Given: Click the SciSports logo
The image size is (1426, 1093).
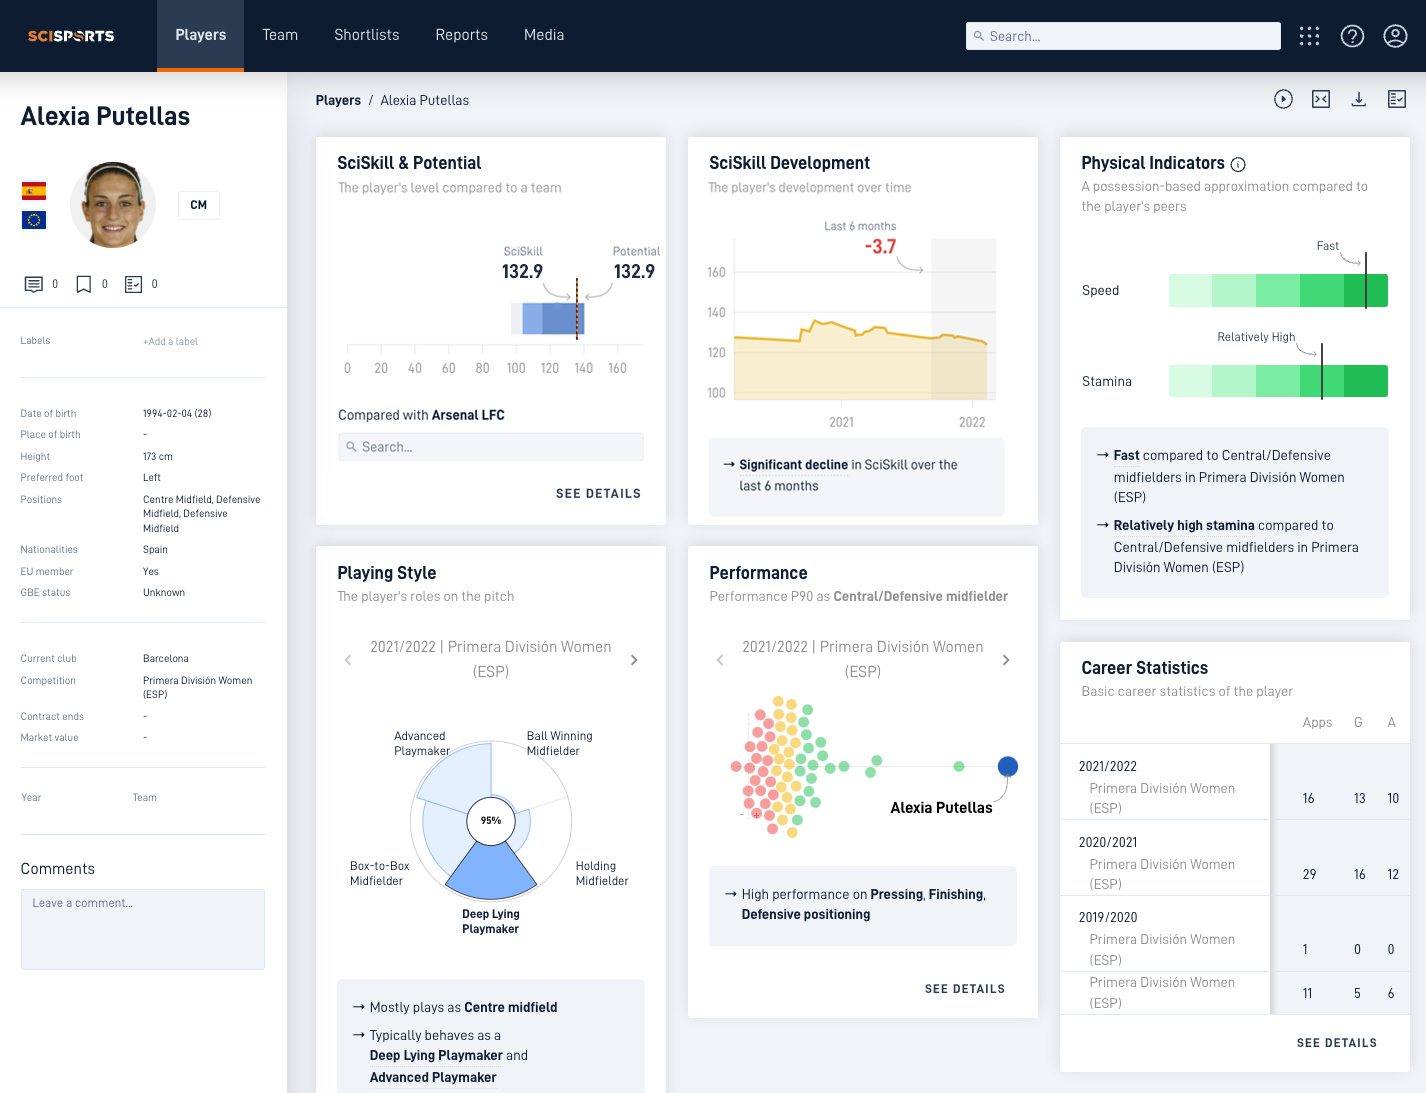Looking at the screenshot, I should pos(71,36).
